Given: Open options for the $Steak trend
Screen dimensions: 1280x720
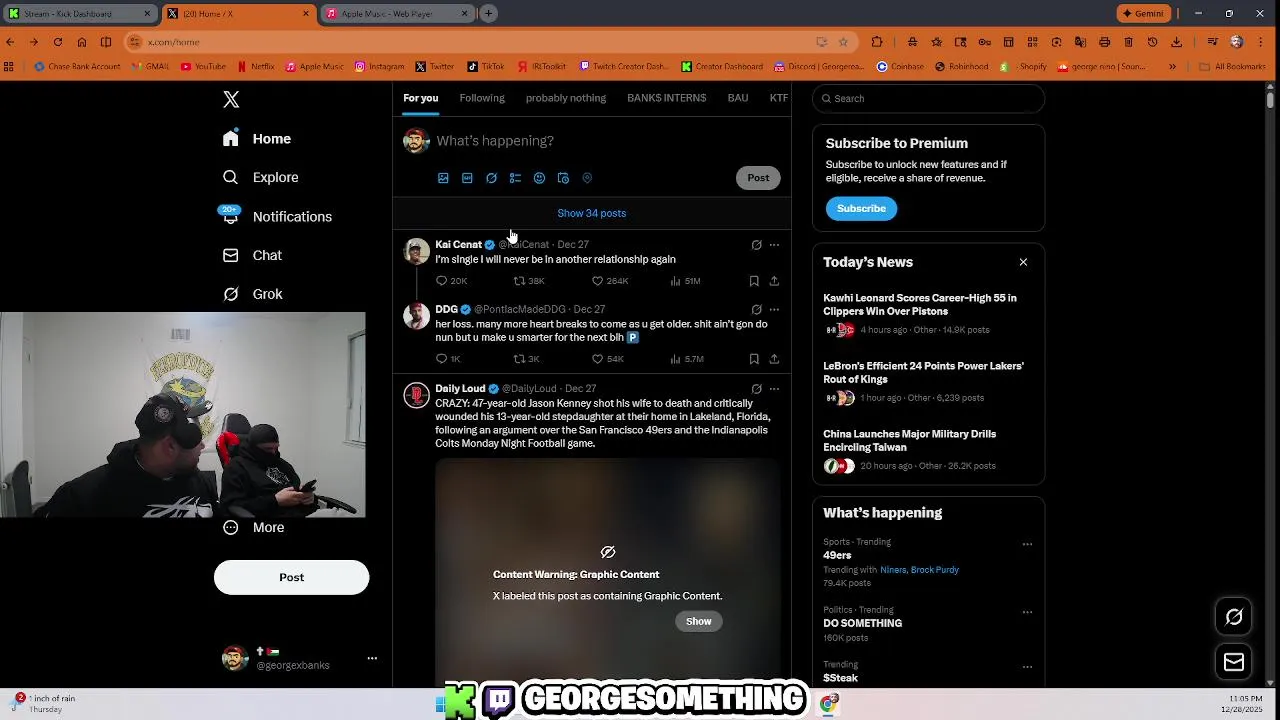Looking at the screenshot, I should pos(1027,667).
